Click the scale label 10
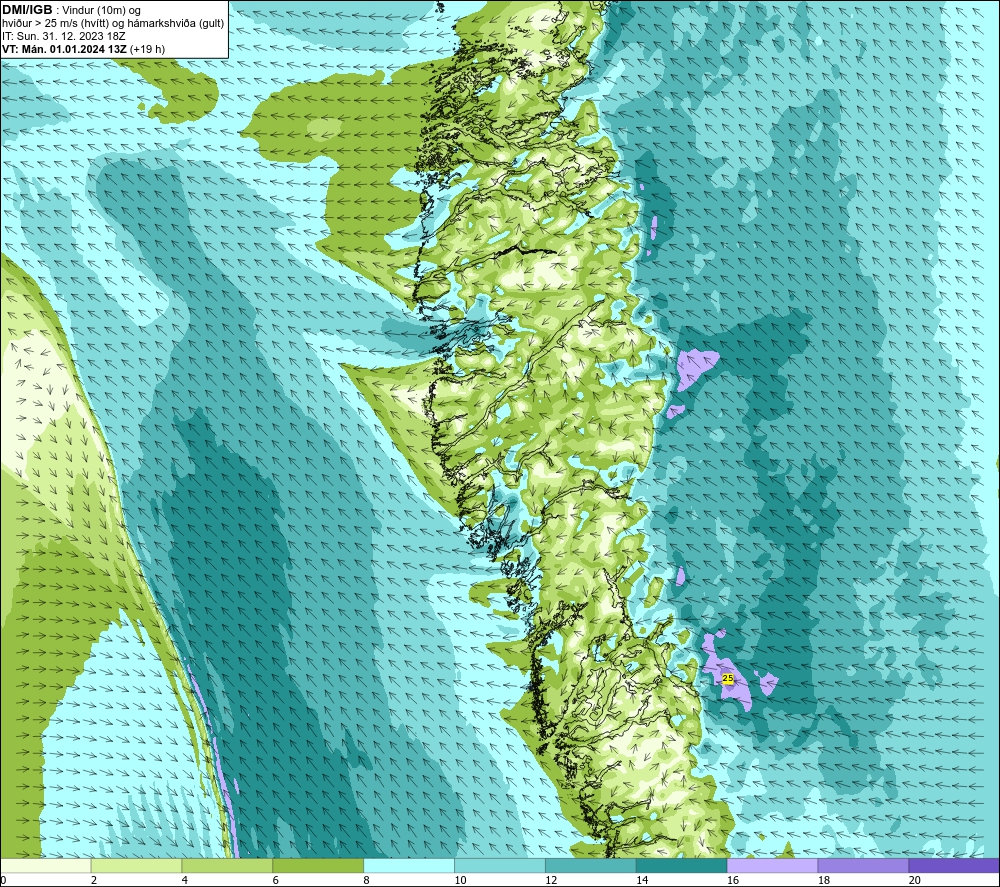The height and width of the screenshot is (887, 1000). point(460,880)
